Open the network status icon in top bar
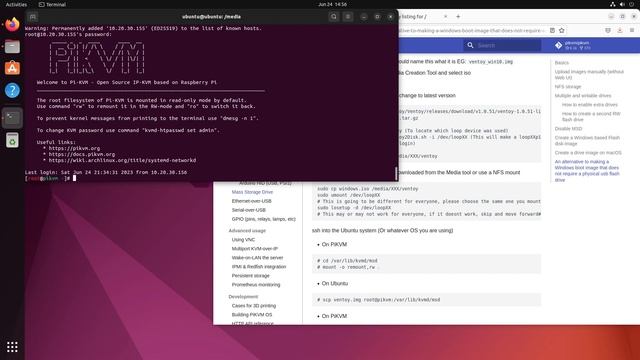640x360 pixels. (612, 4)
